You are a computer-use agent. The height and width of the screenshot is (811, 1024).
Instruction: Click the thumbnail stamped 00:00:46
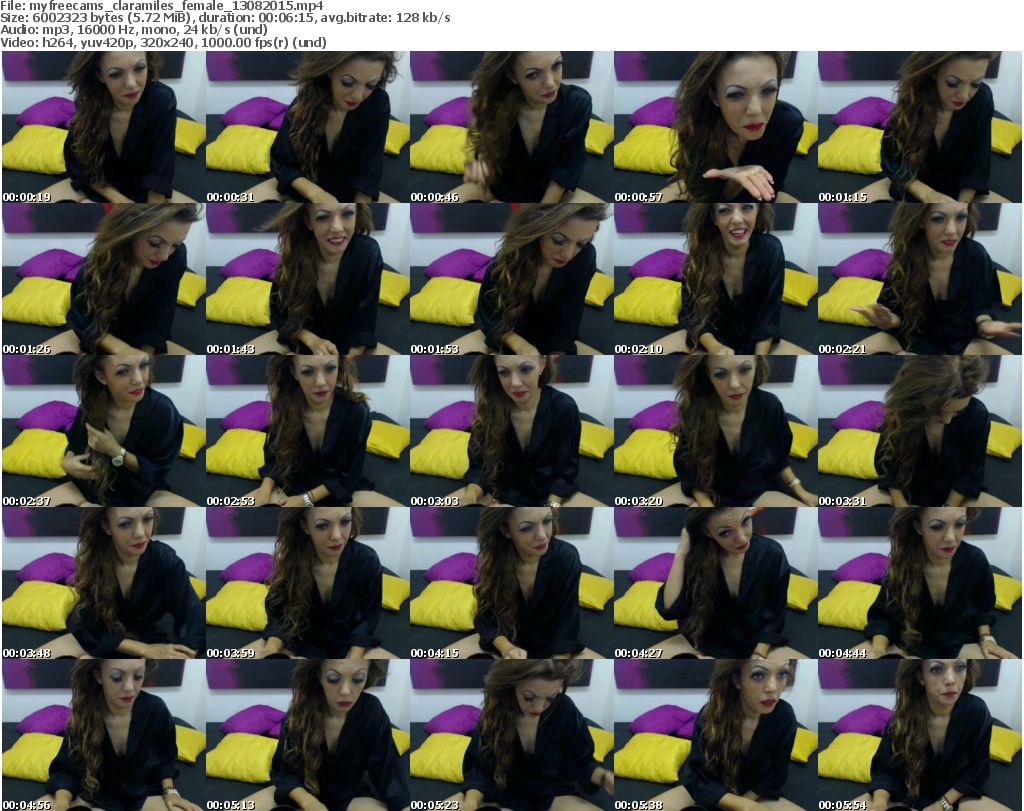click(x=511, y=127)
